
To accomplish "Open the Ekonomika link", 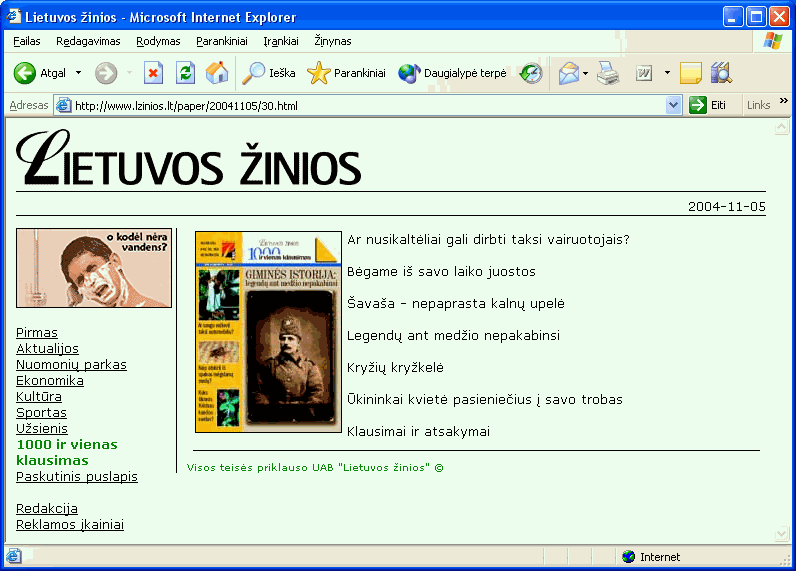I will coord(50,381).
